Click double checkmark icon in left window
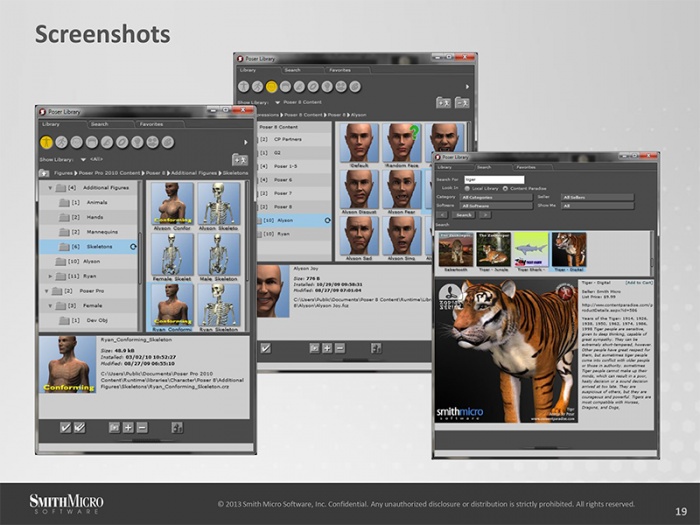This screenshot has width=700, height=525. 79,428
